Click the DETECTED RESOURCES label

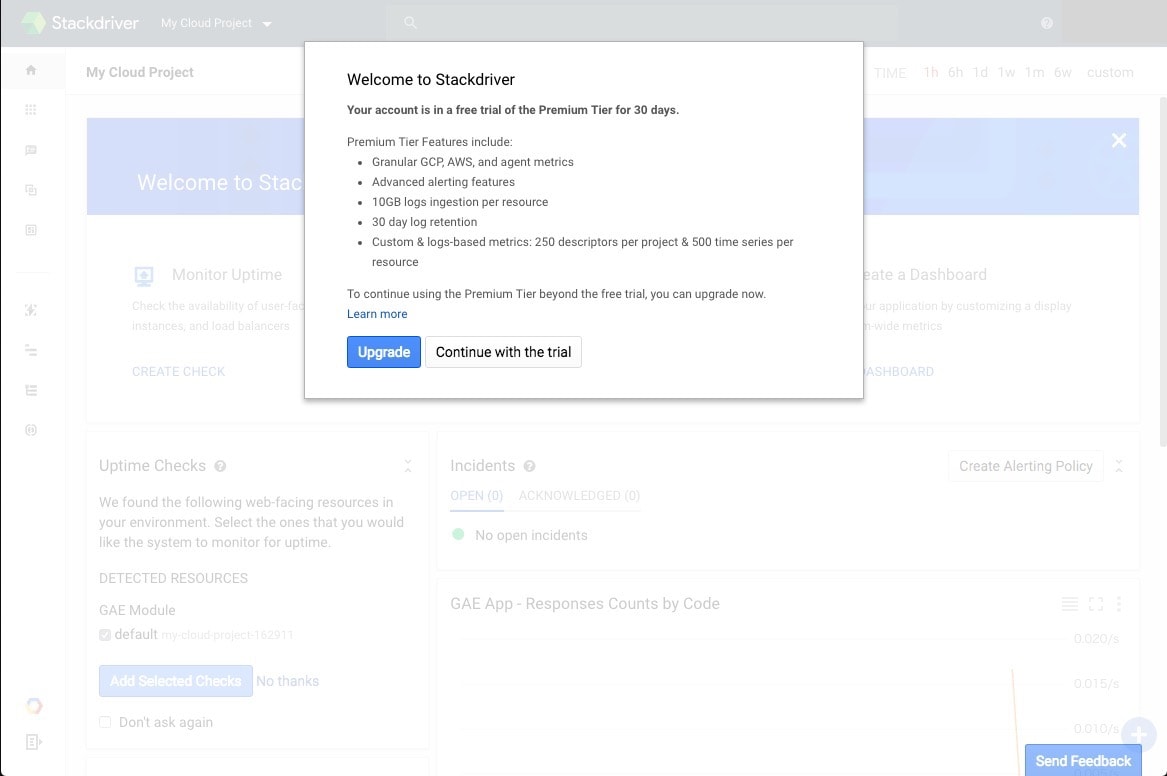(x=173, y=579)
